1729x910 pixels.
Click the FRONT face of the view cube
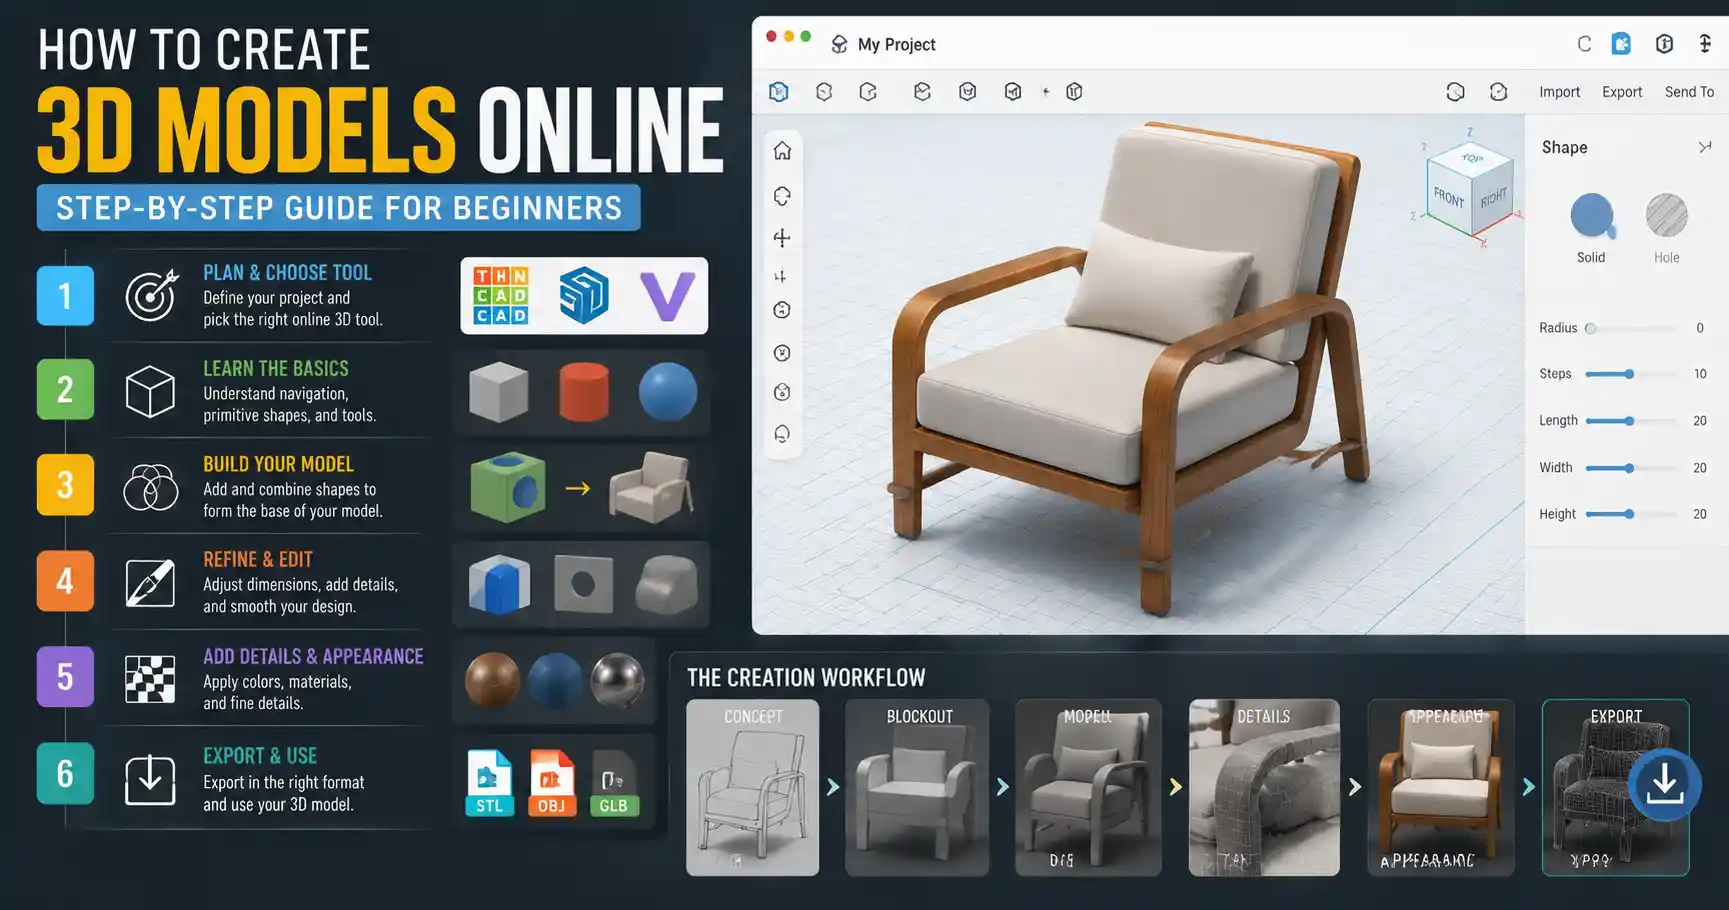(1449, 198)
